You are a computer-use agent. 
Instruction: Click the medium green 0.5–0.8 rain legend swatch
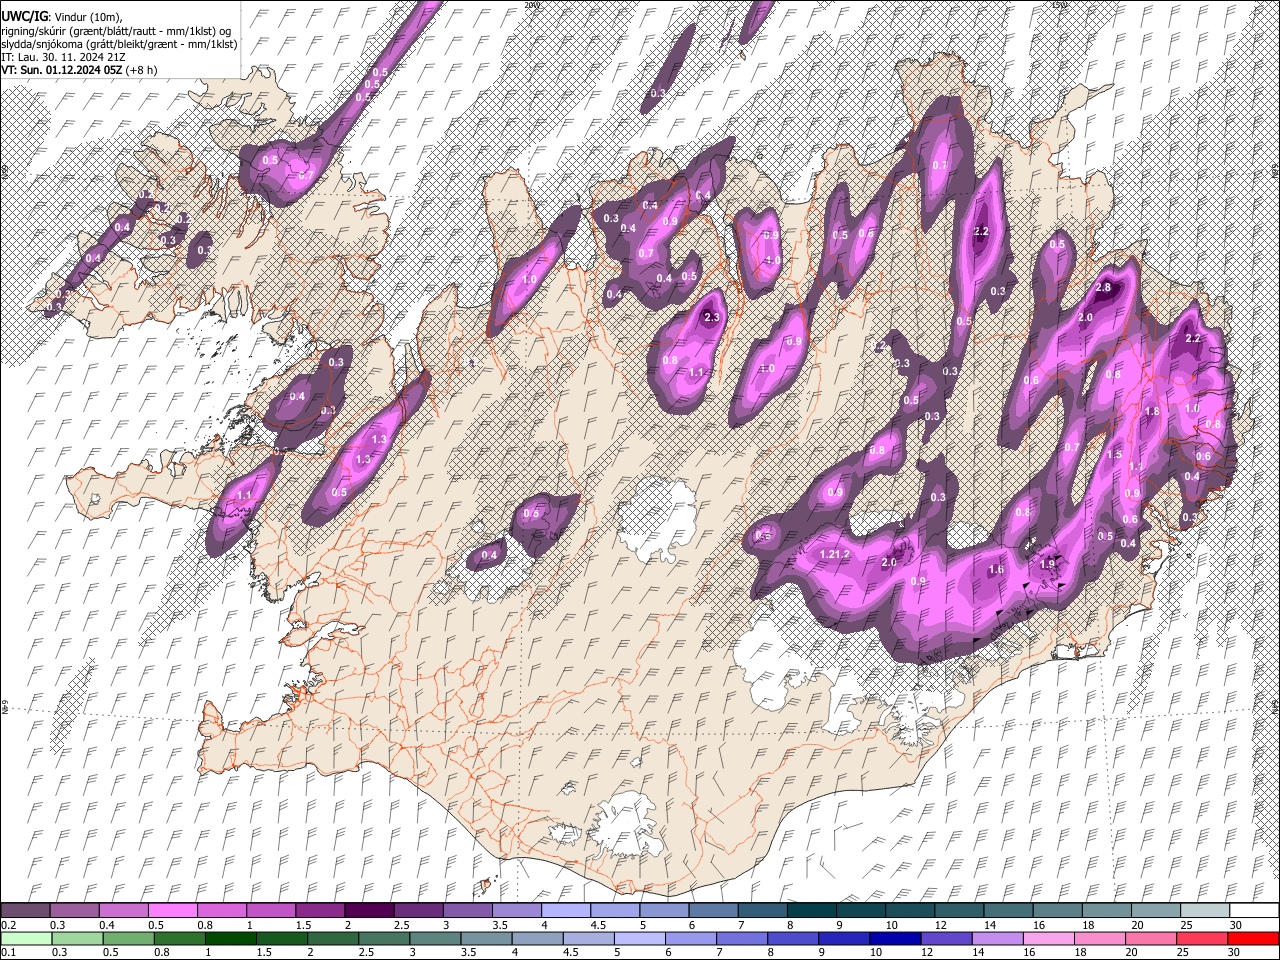128,939
